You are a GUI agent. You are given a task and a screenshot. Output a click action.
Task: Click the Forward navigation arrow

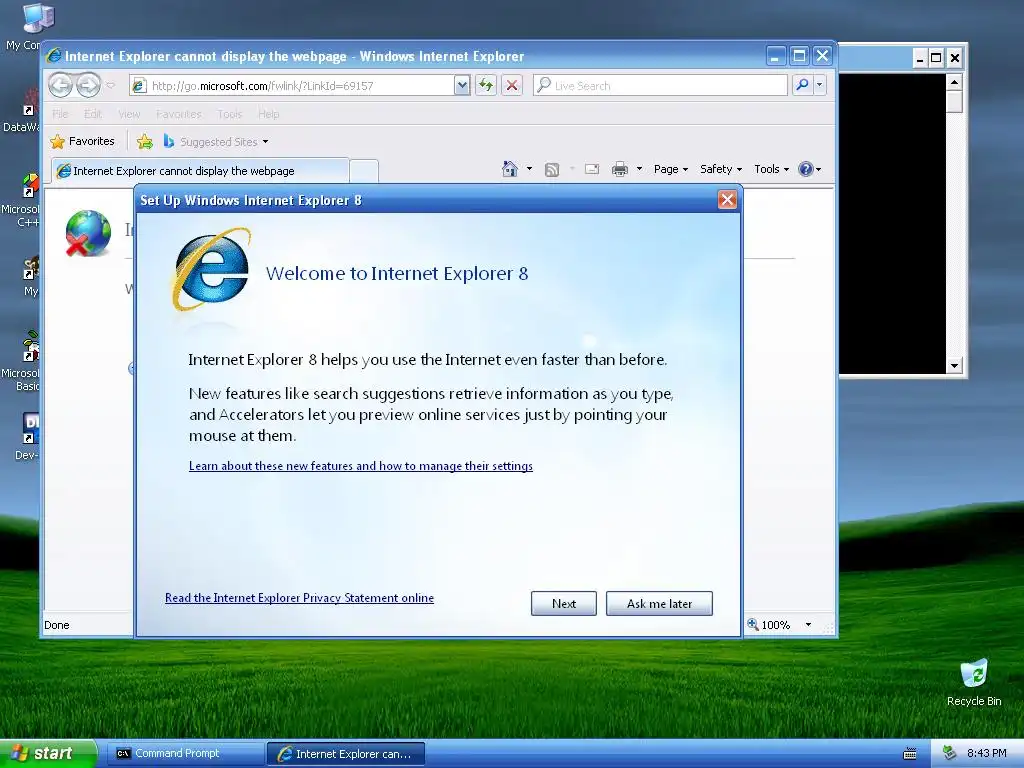click(88, 85)
